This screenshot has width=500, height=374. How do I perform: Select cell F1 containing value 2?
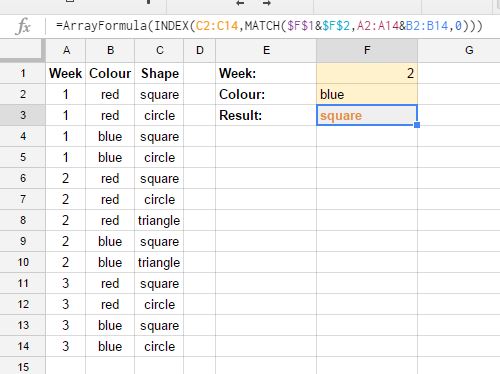click(367, 73)
